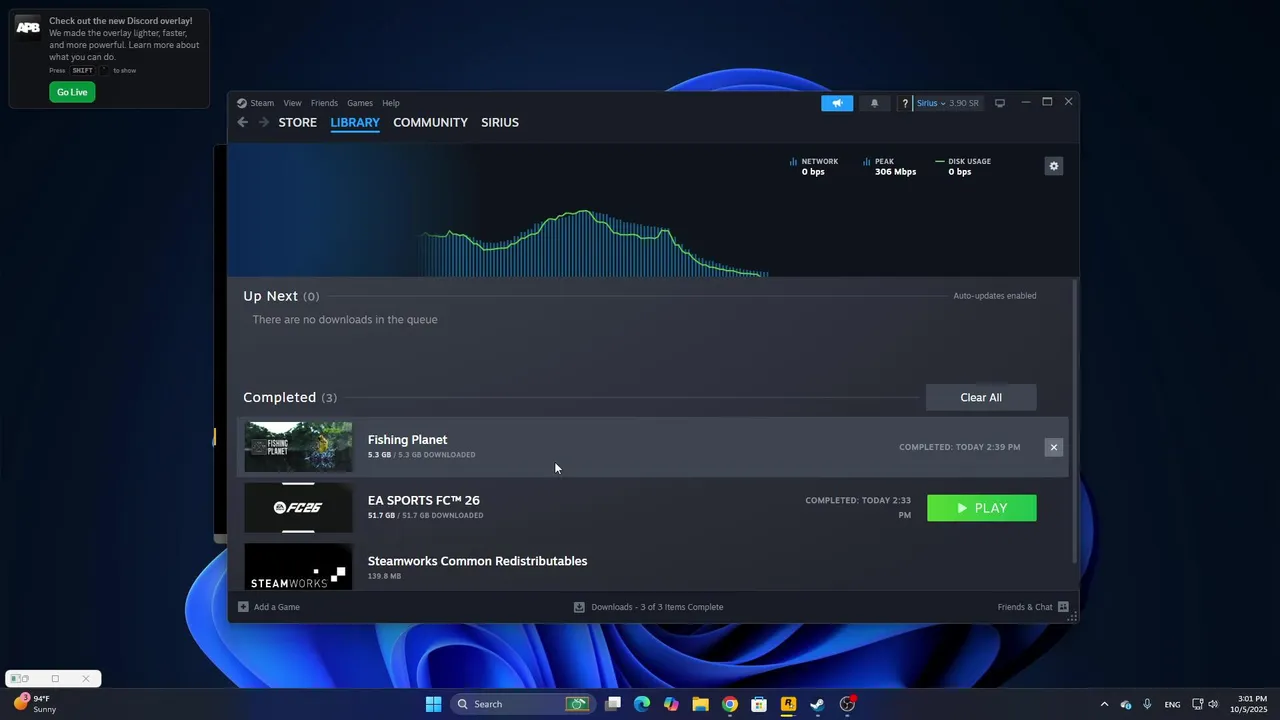This screenshot has height=720, width=1280.
Task: Remove Fishing Planet from completed list
Action: point(1053,447)
